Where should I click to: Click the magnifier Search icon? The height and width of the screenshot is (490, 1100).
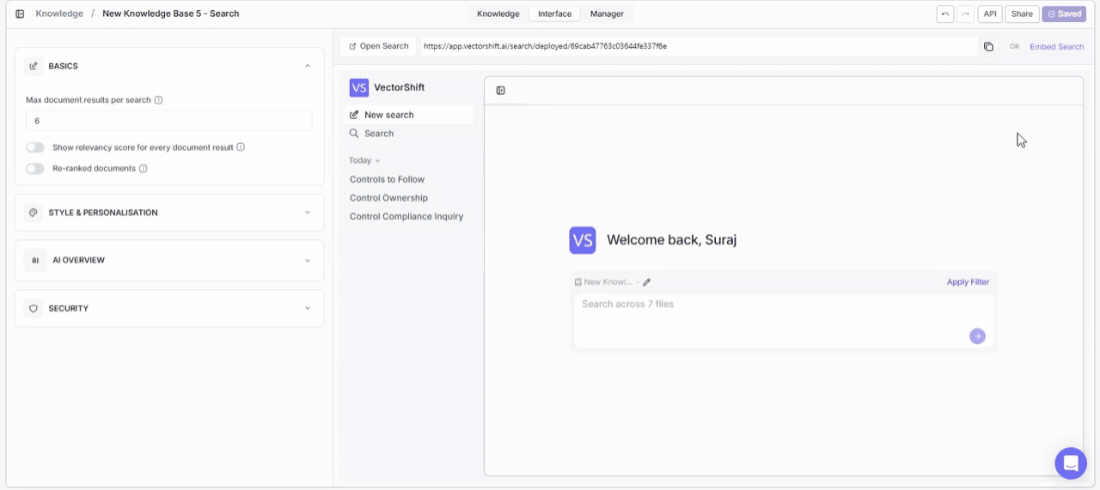point(354,133)
